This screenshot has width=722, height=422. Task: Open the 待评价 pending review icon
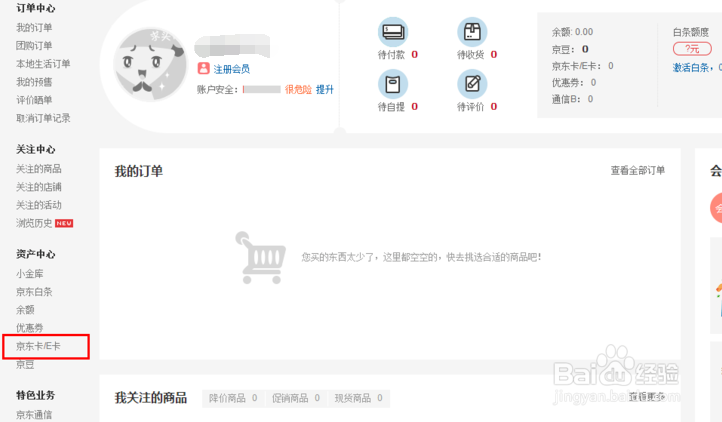(x=472, y=84)
